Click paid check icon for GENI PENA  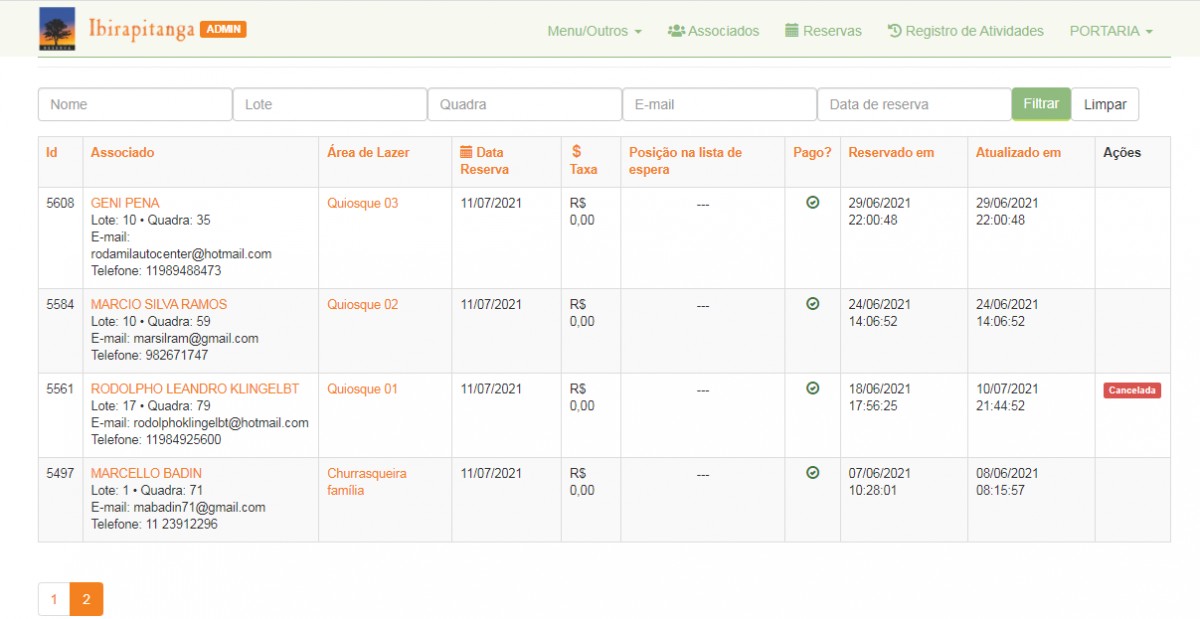[x=812, y=203]
